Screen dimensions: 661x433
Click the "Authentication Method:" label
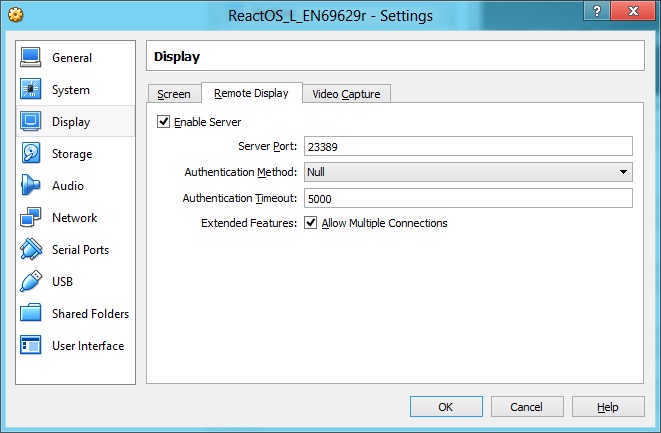[x=241, y=172]
